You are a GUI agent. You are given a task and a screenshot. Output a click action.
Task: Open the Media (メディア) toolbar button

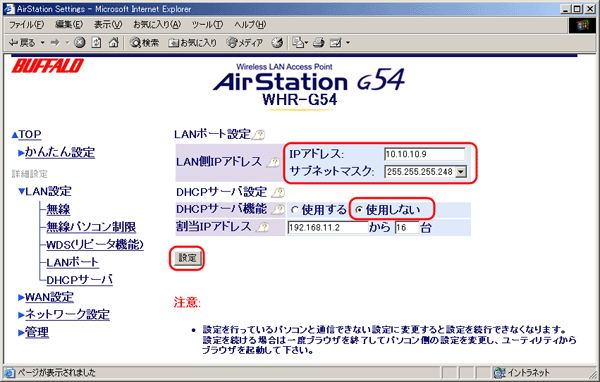(245, 42)
